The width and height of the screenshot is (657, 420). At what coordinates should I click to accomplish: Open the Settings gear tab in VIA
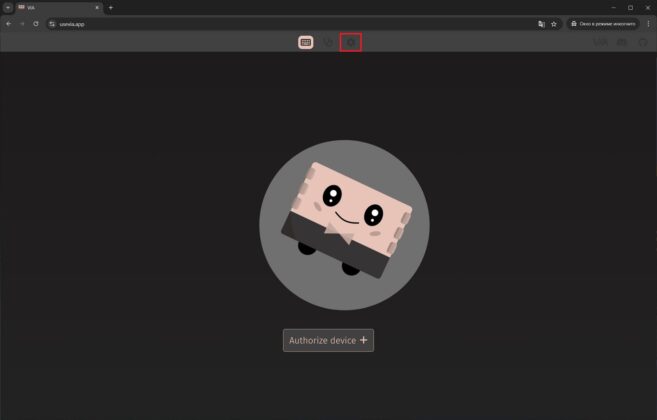pos(351,42)
